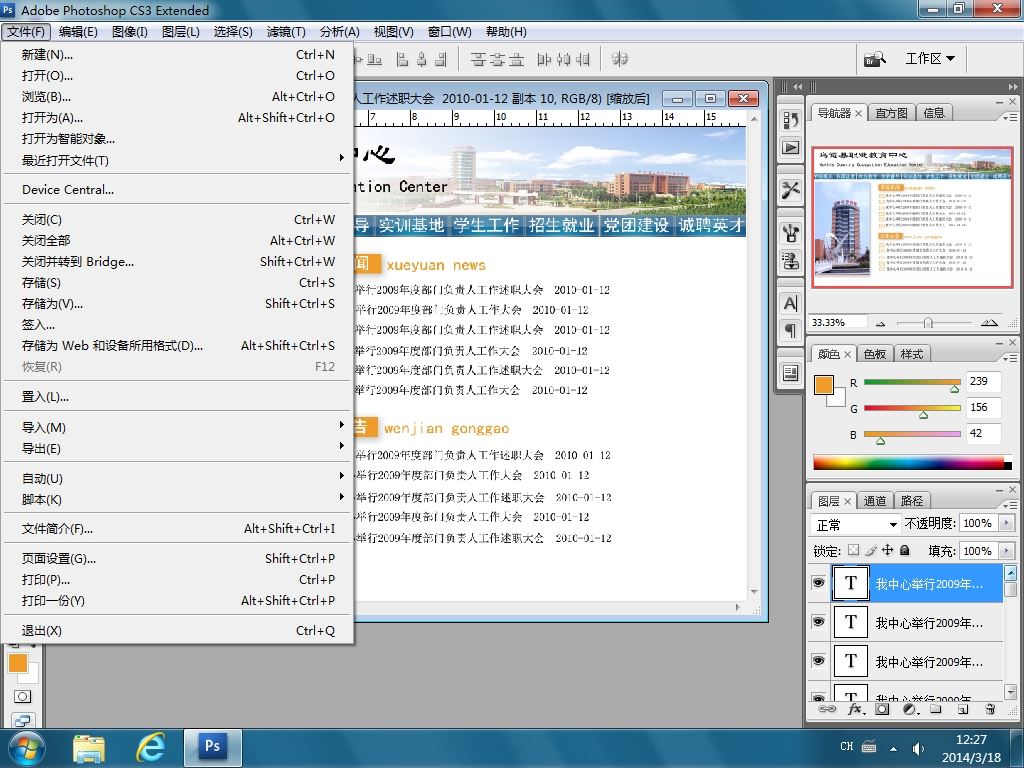Click the R channel slider
The image size is (1024, 768).
tap(912, 383)
